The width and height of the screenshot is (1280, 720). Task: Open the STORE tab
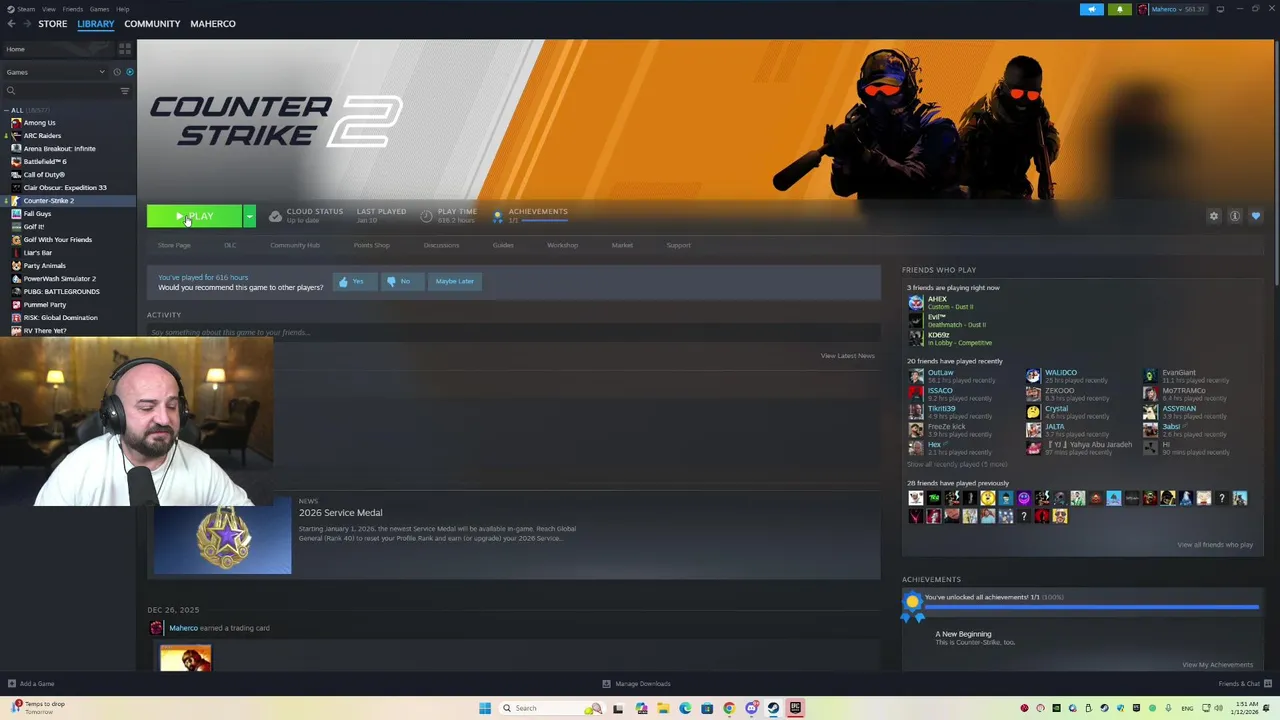pyautogui.click(x=53, y=24)
